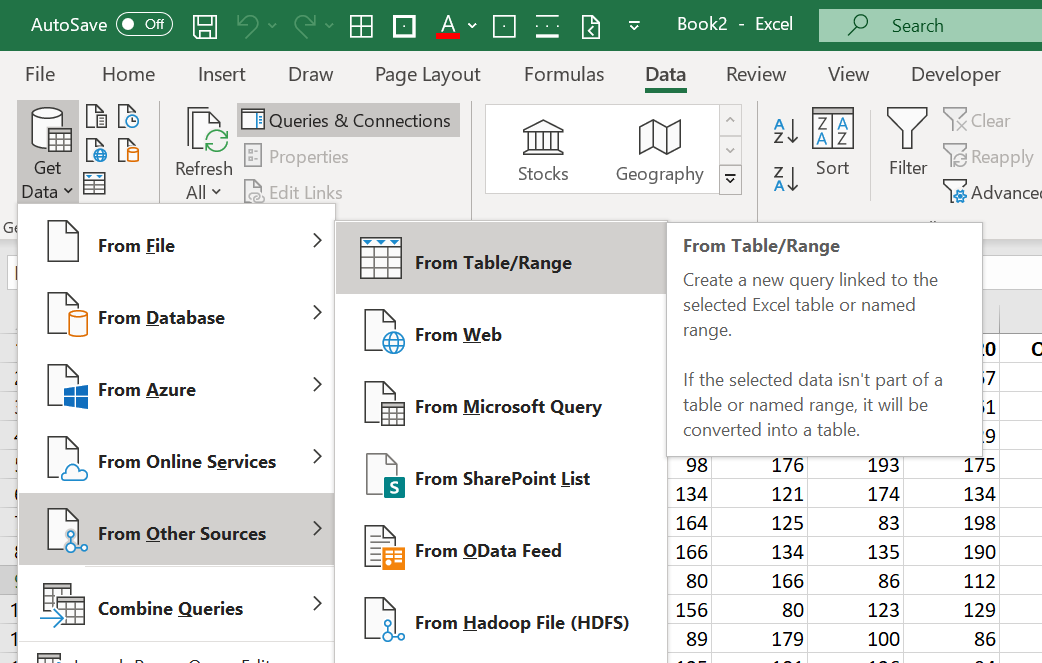Screen dimensions: 1042x663
Task: Click in the Search box
Action: [930, 26]
